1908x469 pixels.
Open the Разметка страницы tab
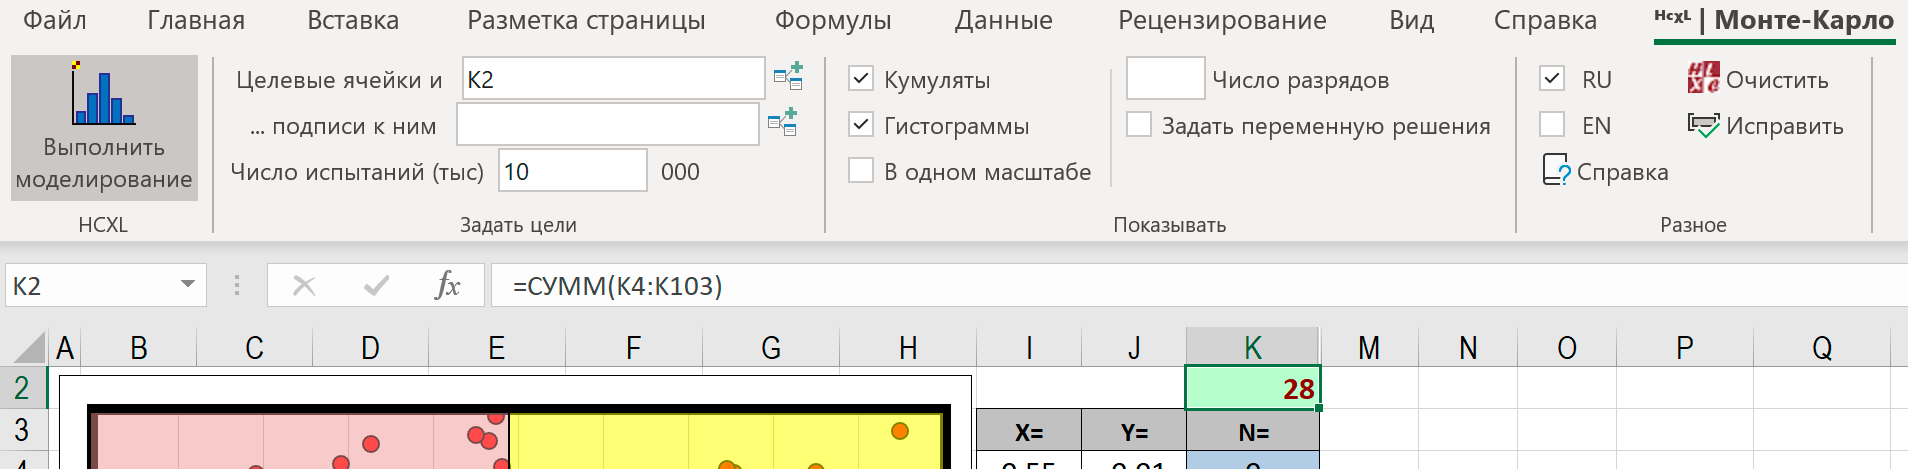point(586,20)
